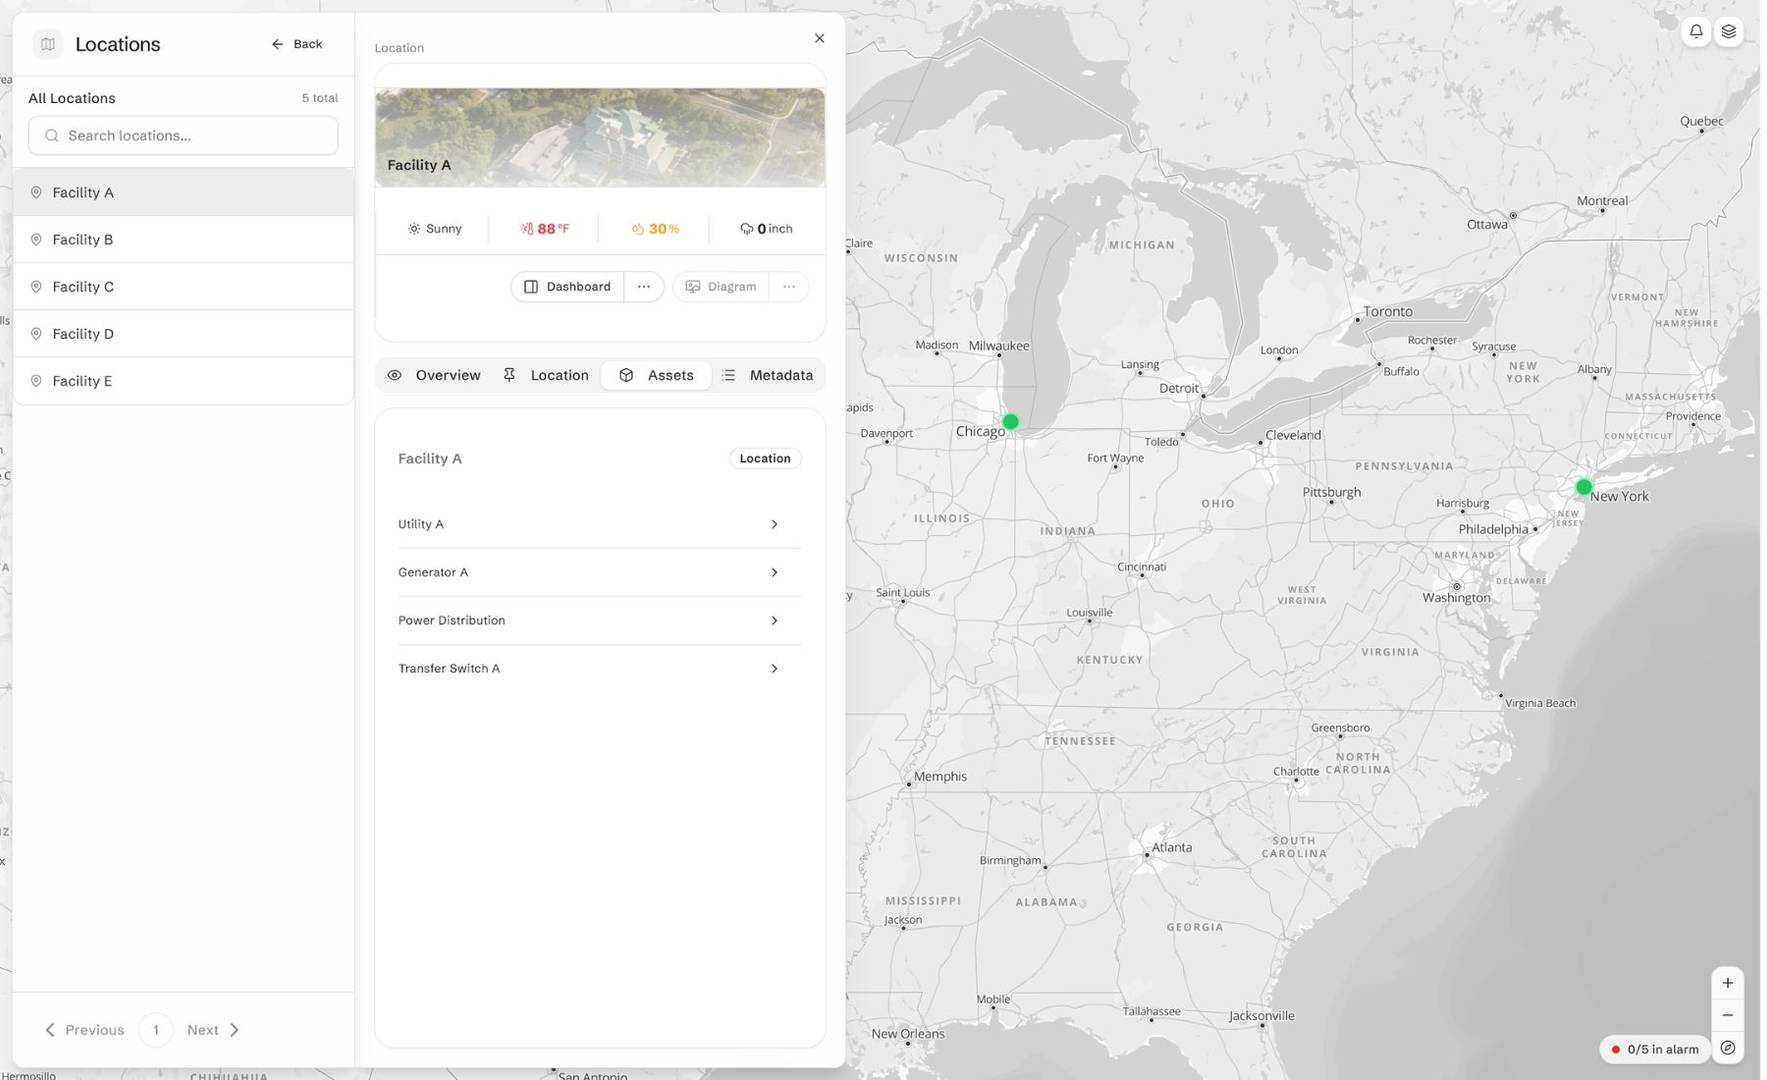
Task: Click the map zoom in plus
Action: point(1727,983)
